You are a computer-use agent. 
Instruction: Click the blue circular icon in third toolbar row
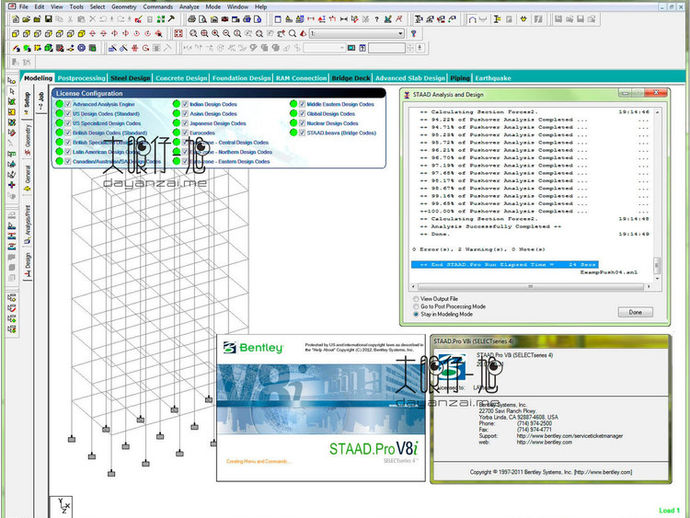[x=81, y=48]
